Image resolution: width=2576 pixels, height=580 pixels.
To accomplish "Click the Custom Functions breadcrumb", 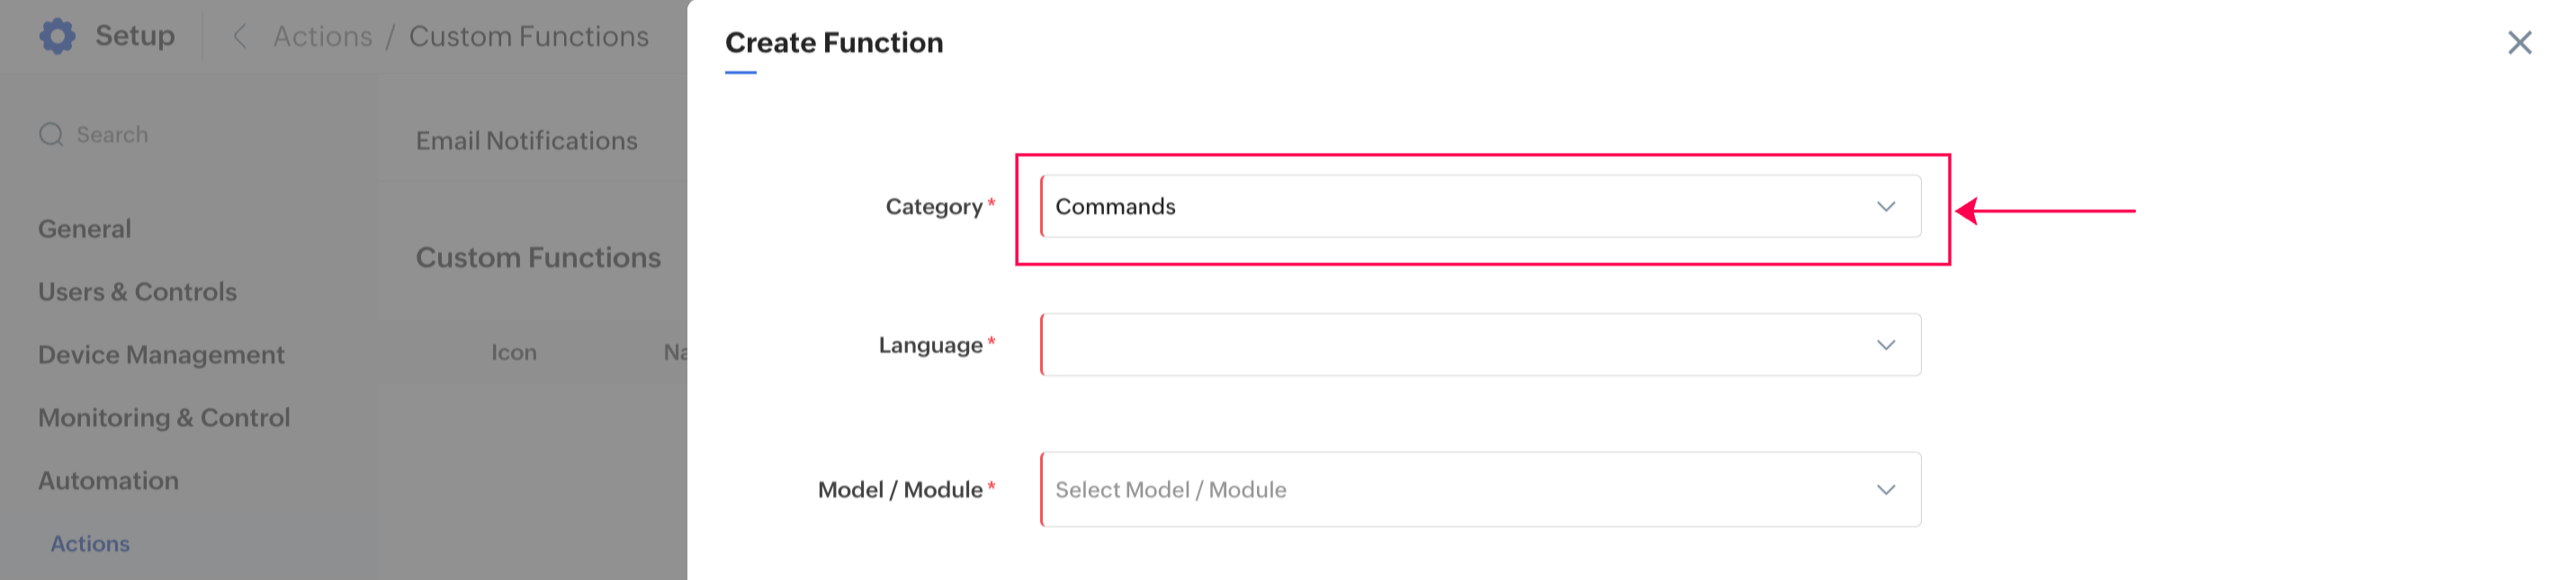I will pyautogui.click(x=528, y=37).
